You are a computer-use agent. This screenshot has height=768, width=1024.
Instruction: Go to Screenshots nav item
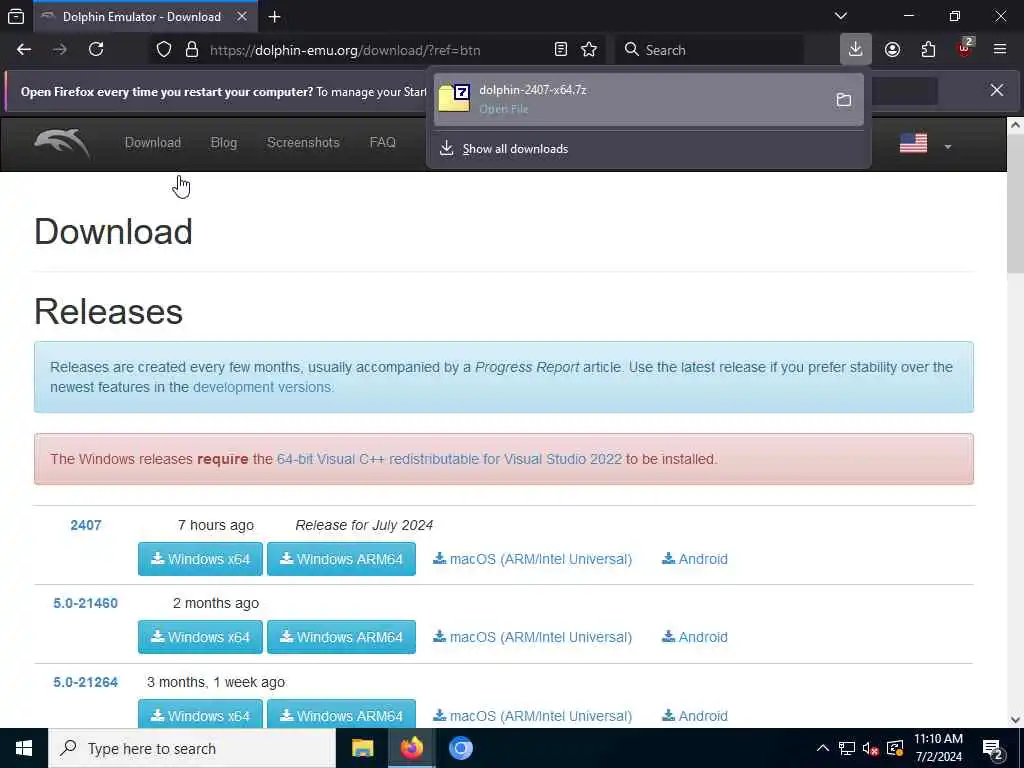point(303,142)
